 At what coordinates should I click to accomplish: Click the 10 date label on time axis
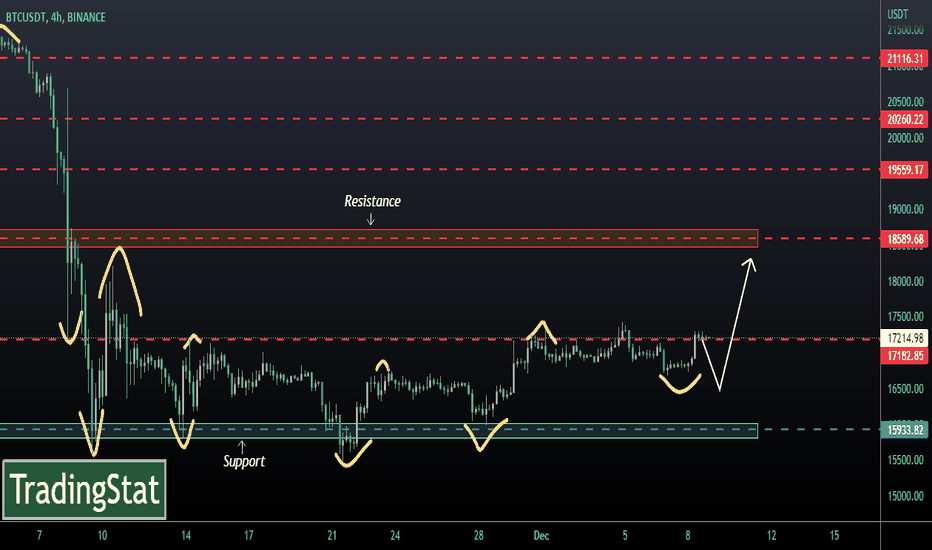(x=102, y=535)
